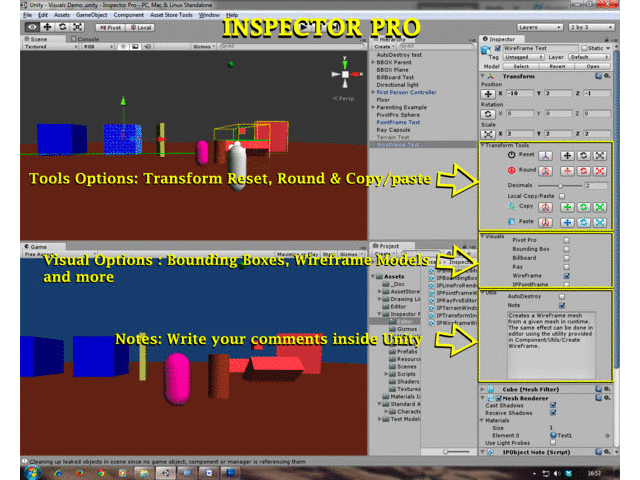The width and height of the screenshot is (640, 480).
Task: Enable AutoDestroy checkbox
Action: point(562,296)
